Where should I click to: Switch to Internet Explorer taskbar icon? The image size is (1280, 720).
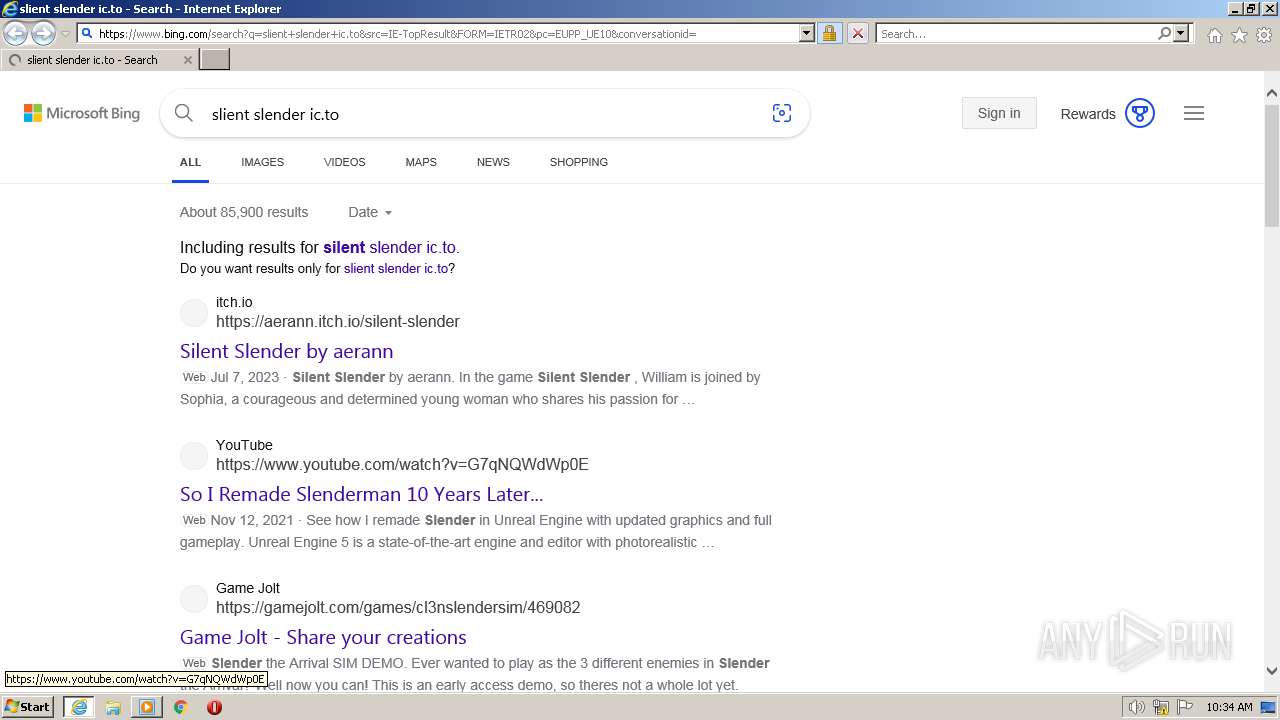tap(79, 707)
